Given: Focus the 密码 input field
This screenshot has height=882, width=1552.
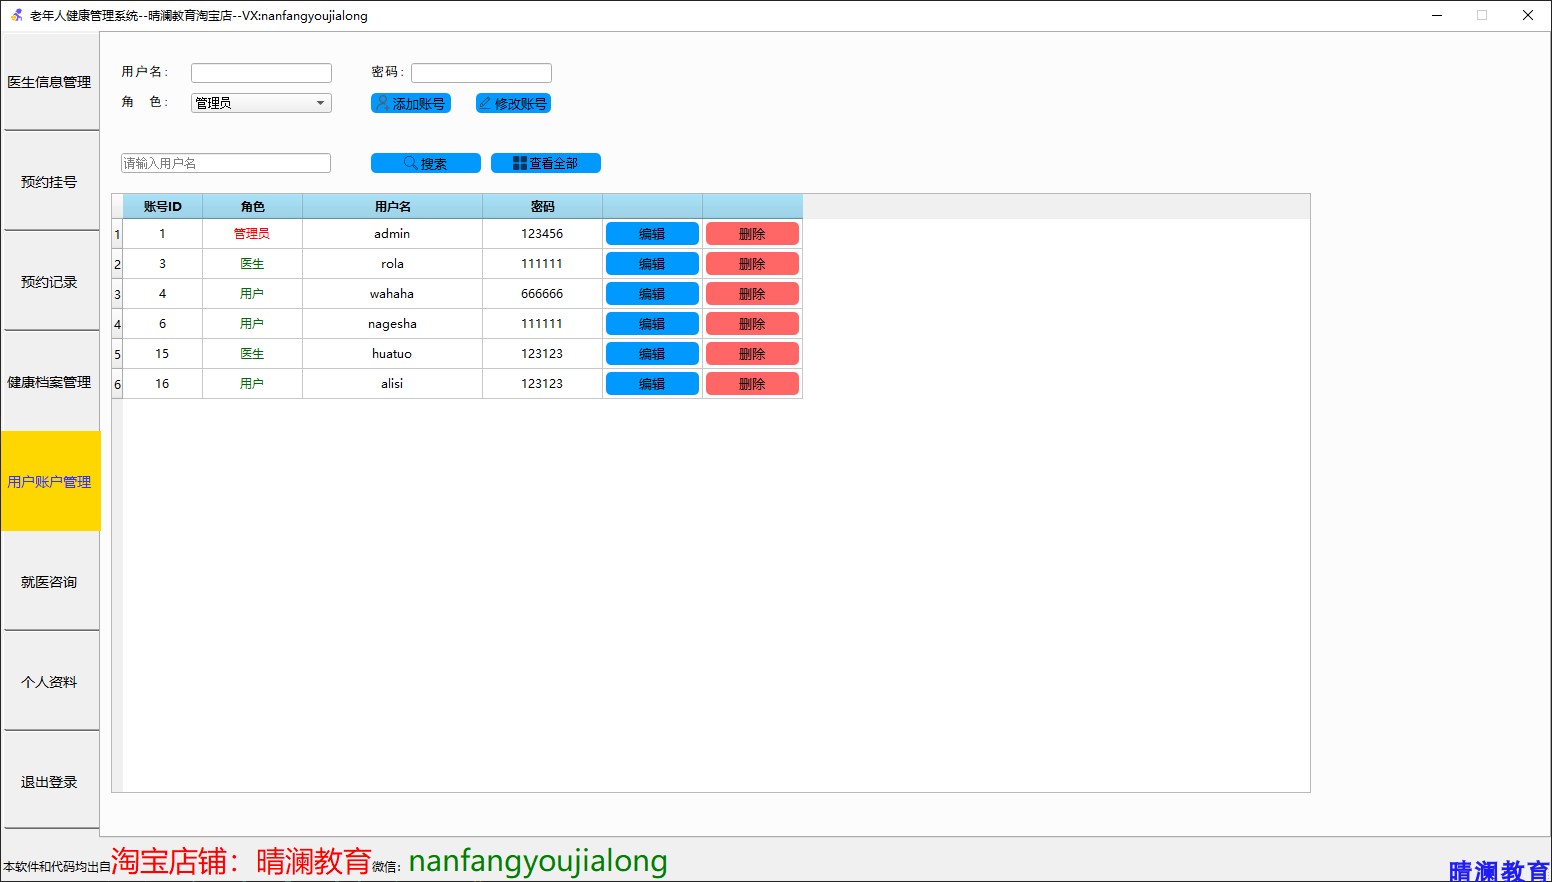Looking at the screenshot, I should point(481,73).
